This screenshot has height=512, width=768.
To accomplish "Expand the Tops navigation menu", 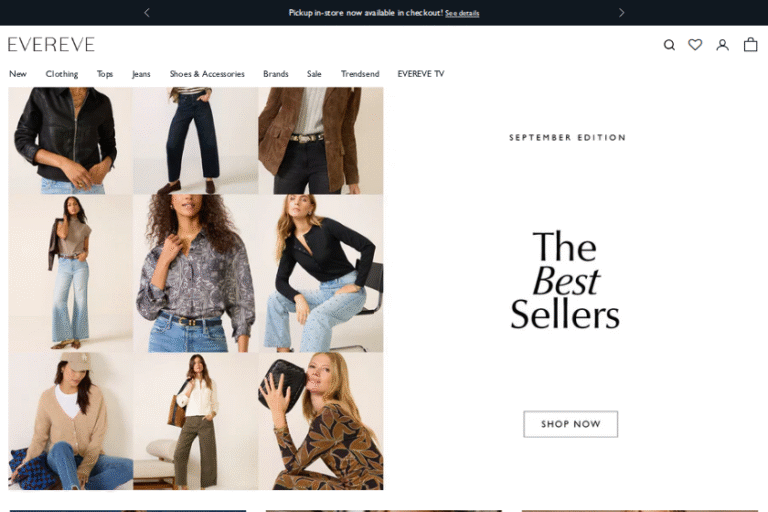I will (105, 74).
